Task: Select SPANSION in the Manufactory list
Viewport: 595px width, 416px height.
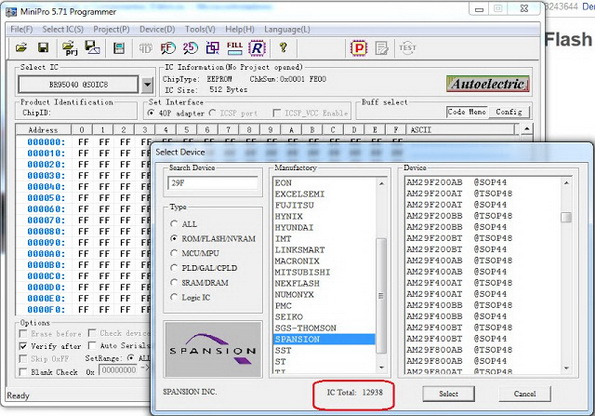Action: coord(324,339)
